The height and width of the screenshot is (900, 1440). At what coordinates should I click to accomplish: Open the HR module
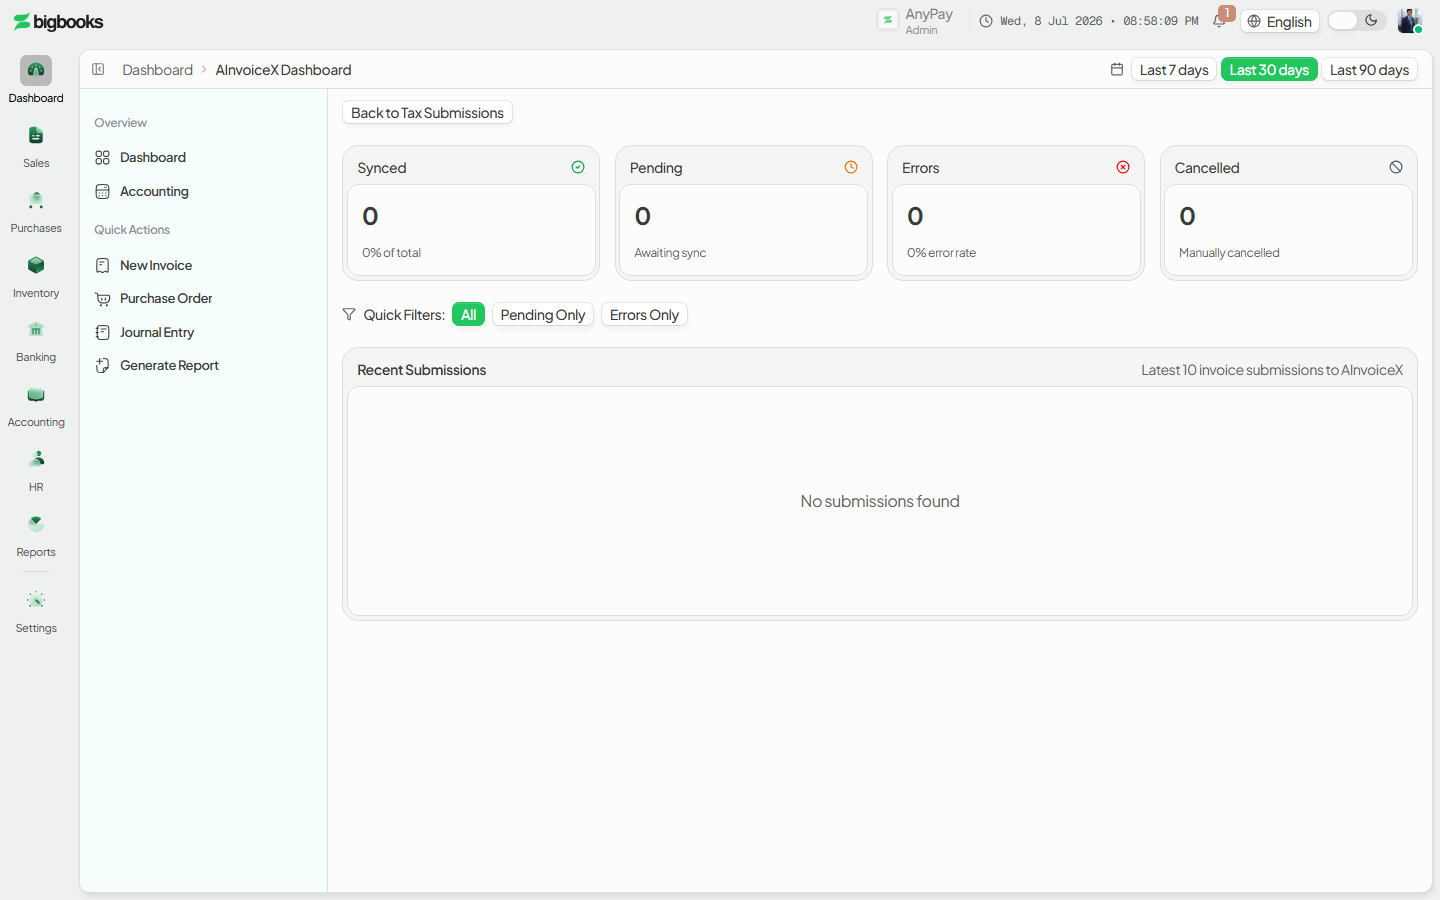pyautogui.click(x=36, y=470)
